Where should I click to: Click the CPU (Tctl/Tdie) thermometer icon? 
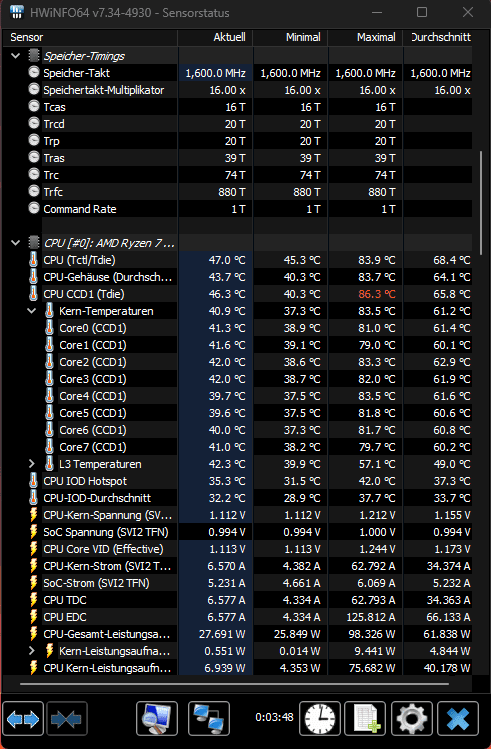33,260
